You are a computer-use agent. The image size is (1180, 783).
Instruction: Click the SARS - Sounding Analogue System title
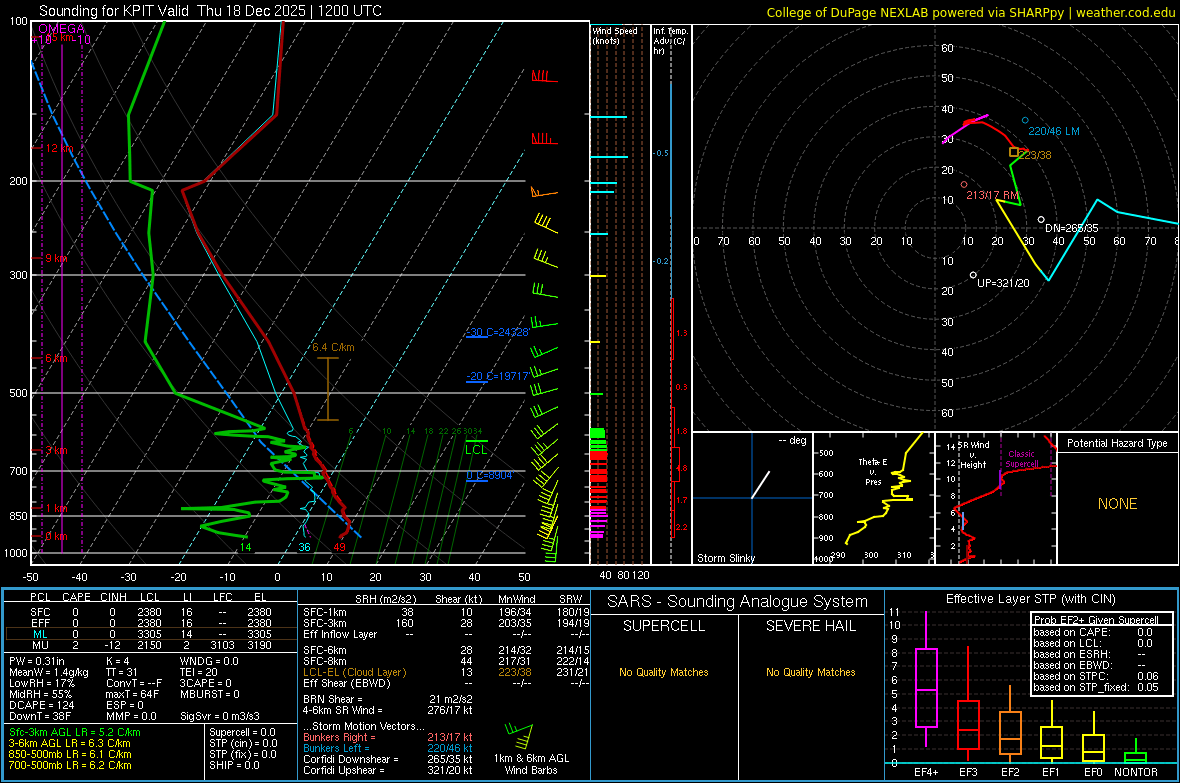(738, 602)
